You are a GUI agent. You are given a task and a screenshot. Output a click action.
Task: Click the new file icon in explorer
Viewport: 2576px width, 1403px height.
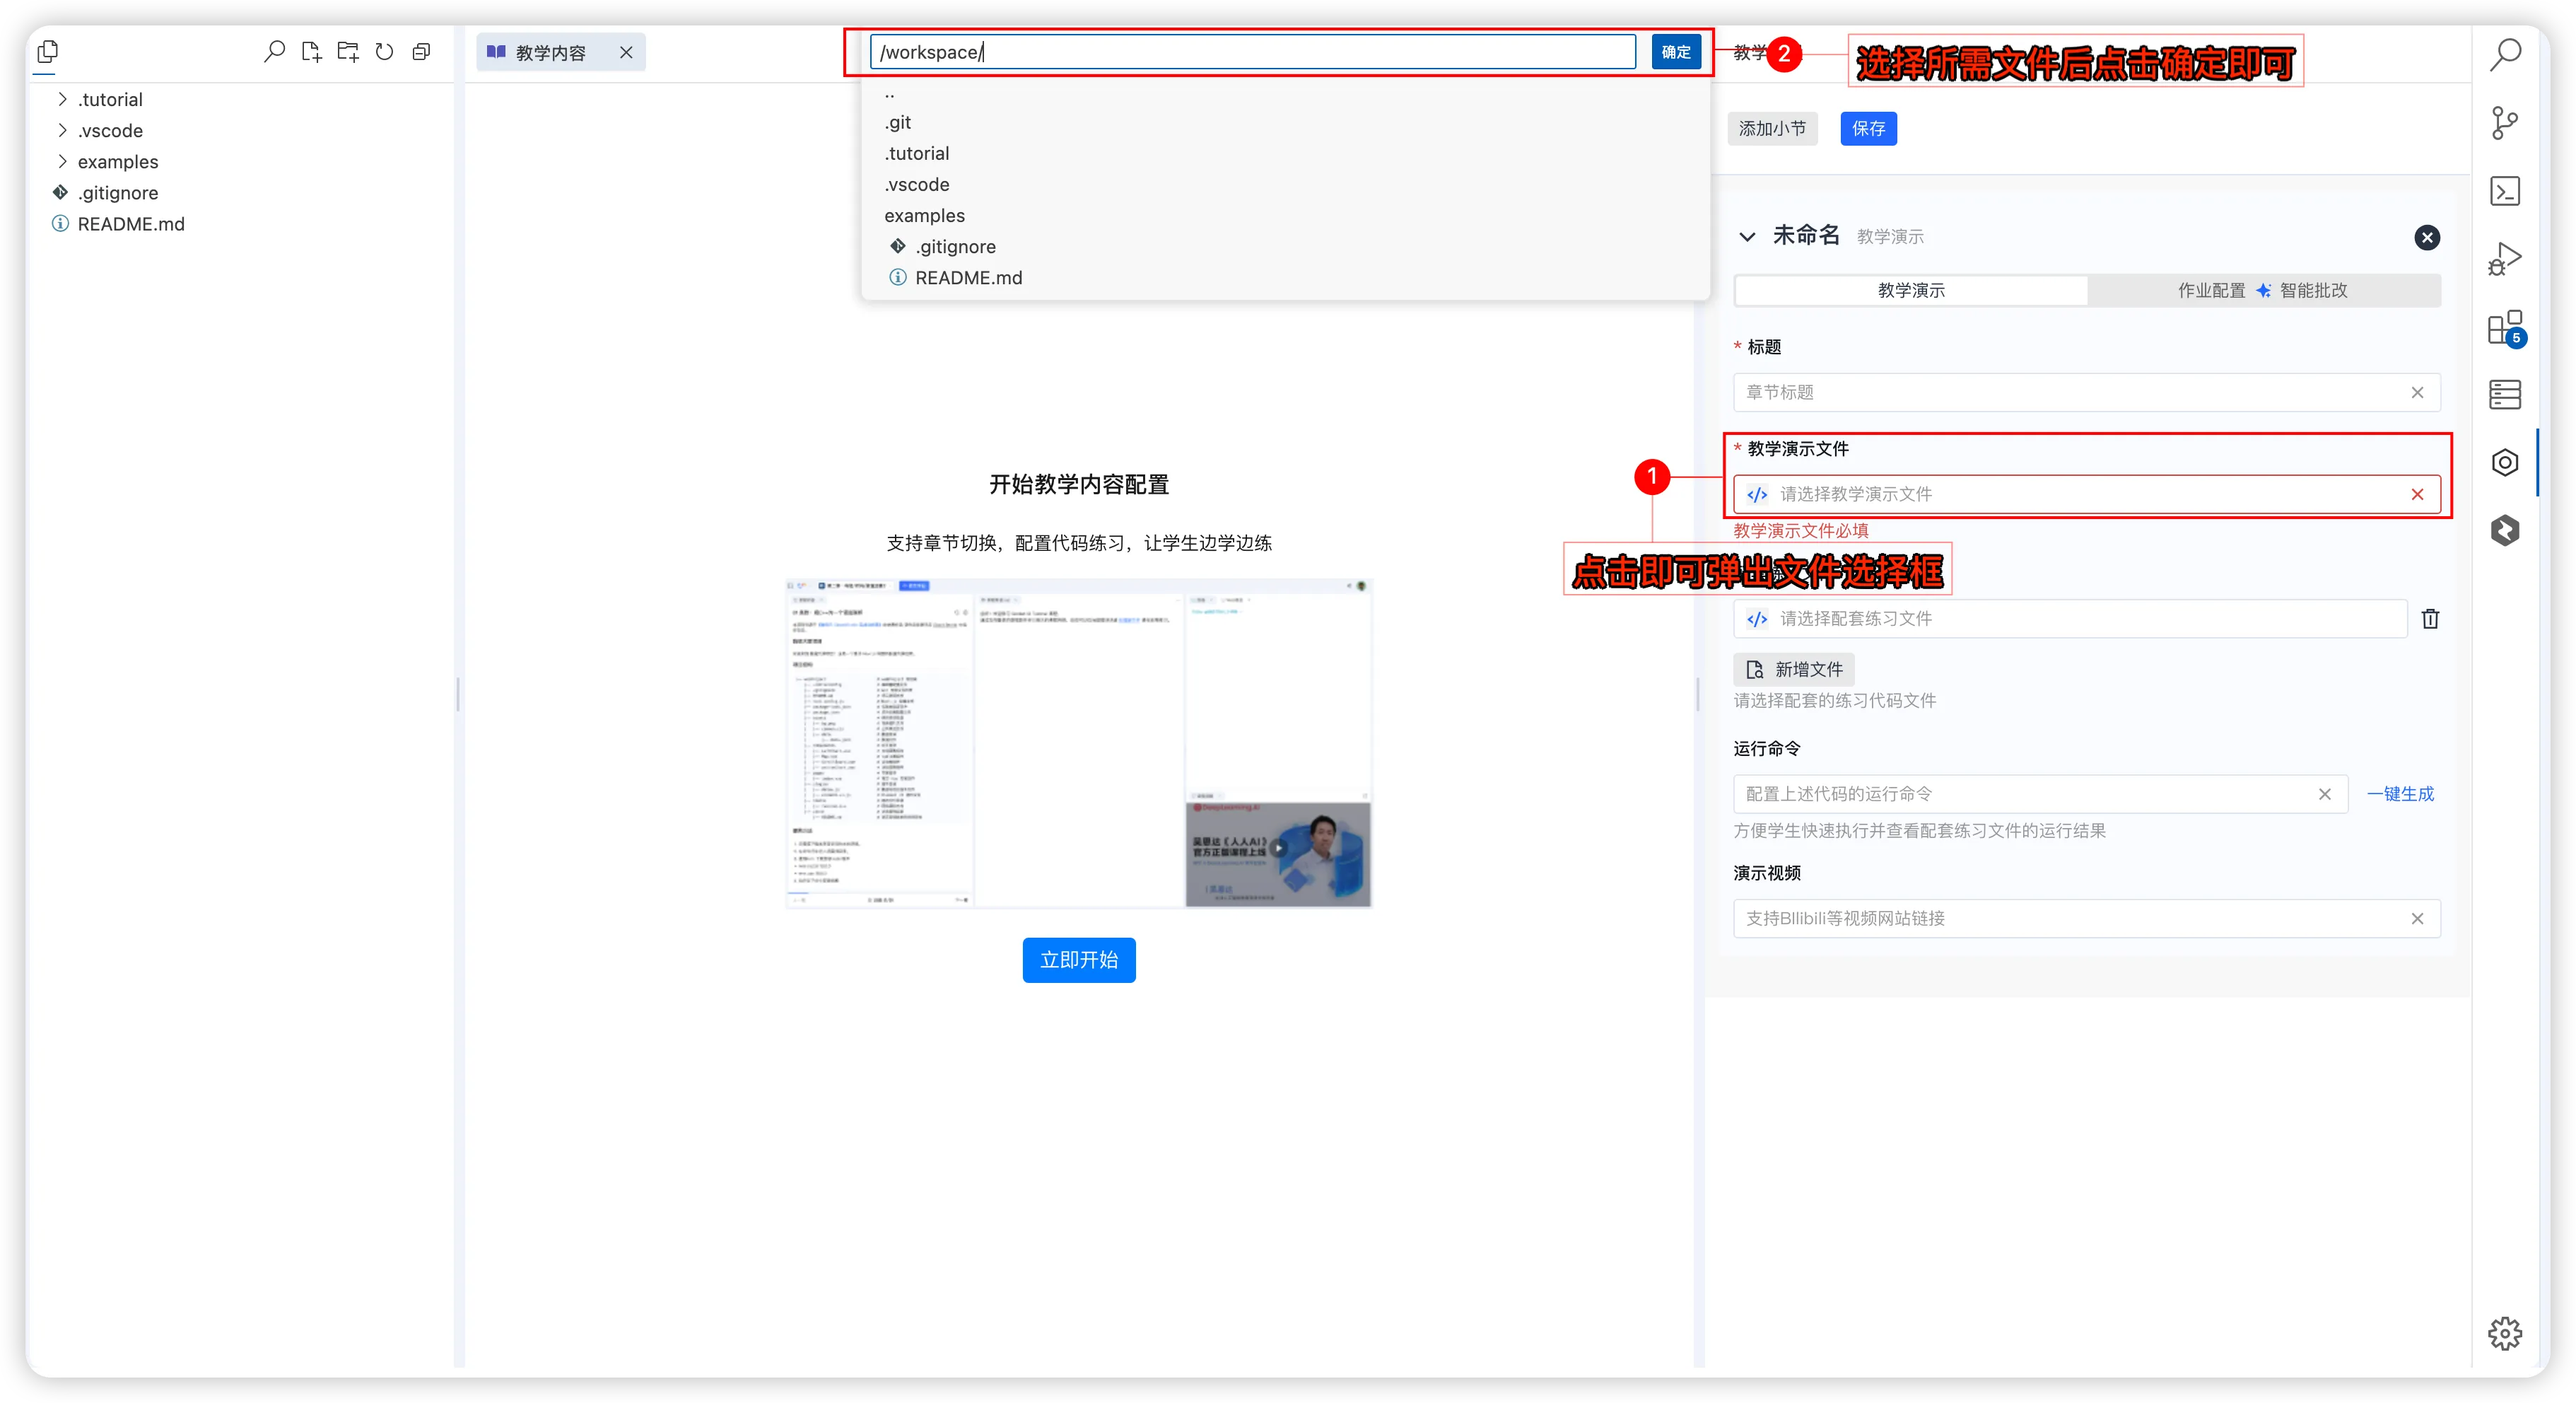click(311, 51)
